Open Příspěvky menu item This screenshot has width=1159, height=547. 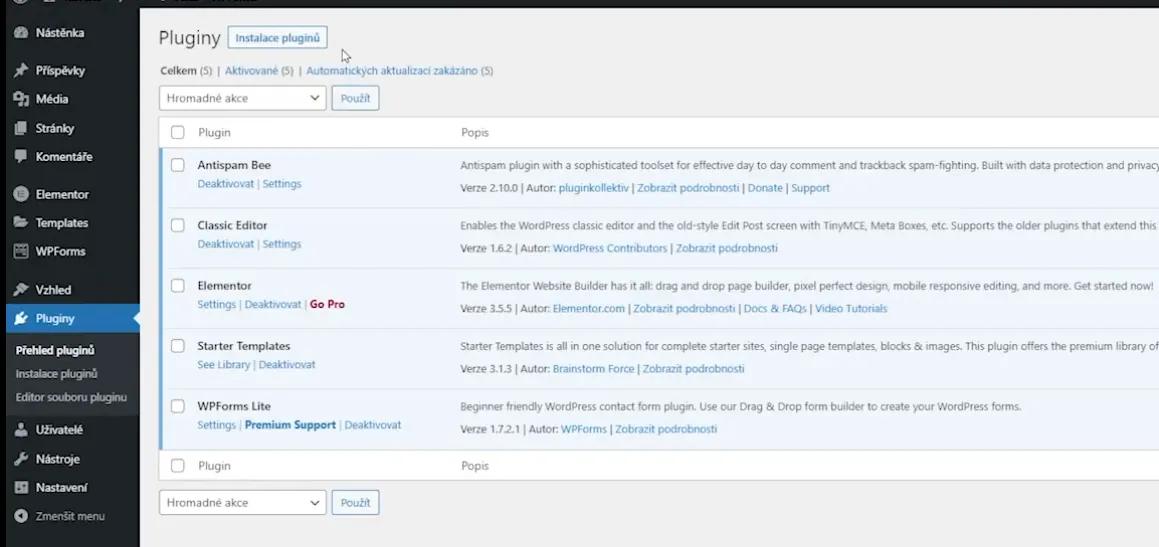pos(61,71)
